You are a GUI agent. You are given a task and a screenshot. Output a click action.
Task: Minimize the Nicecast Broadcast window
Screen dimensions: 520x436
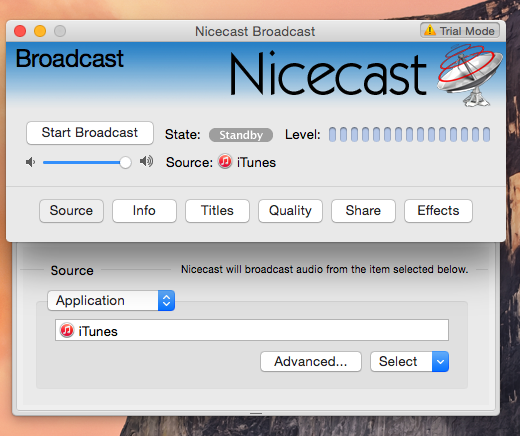[x=40, y=31]
